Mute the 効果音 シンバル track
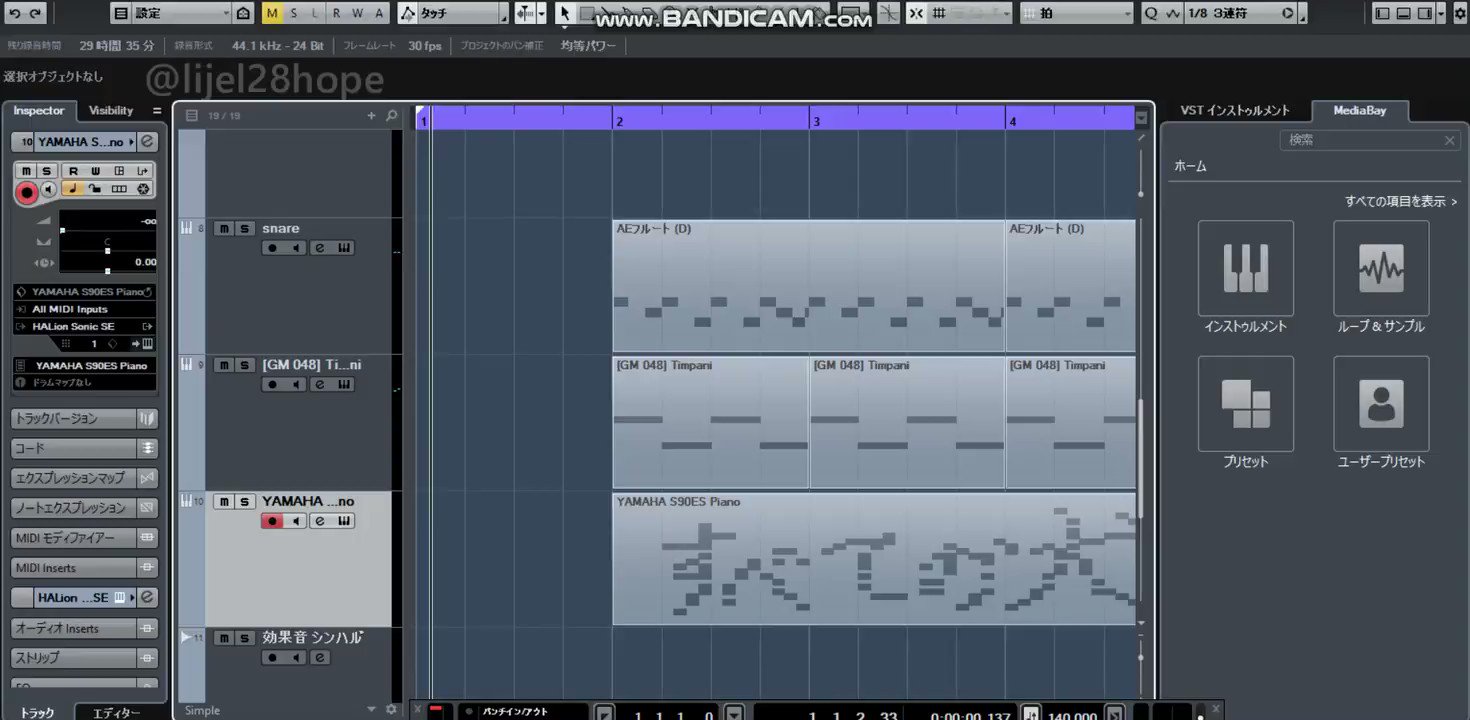 click(x=224, y=638)
